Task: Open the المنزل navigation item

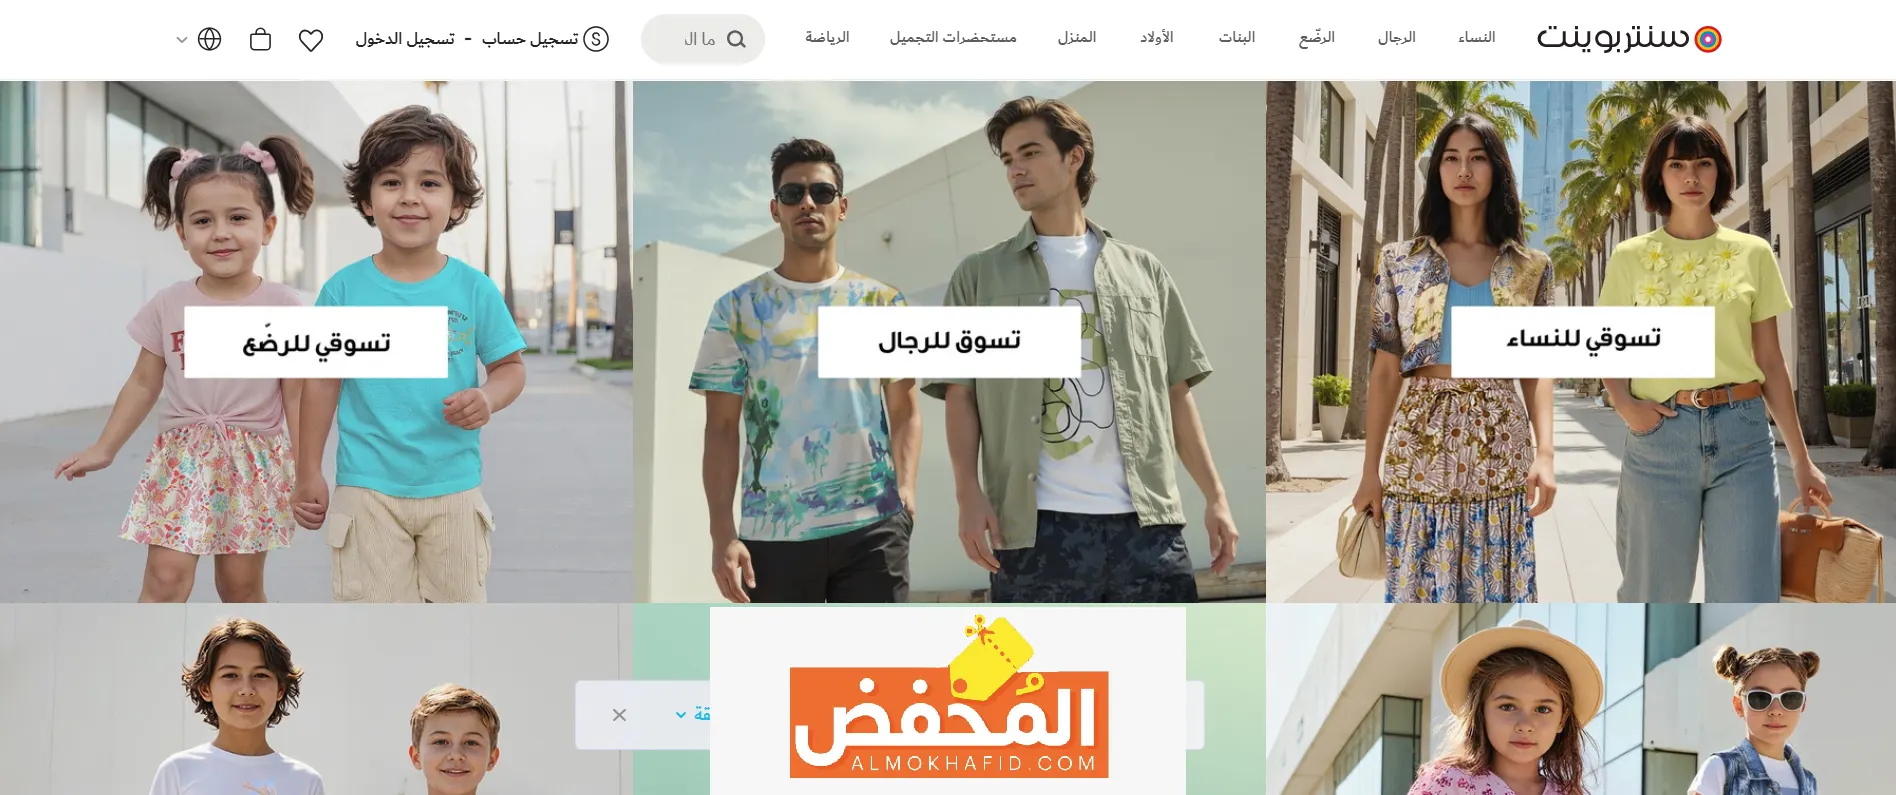Action: pyautogui.click(x=1077, y=38)
